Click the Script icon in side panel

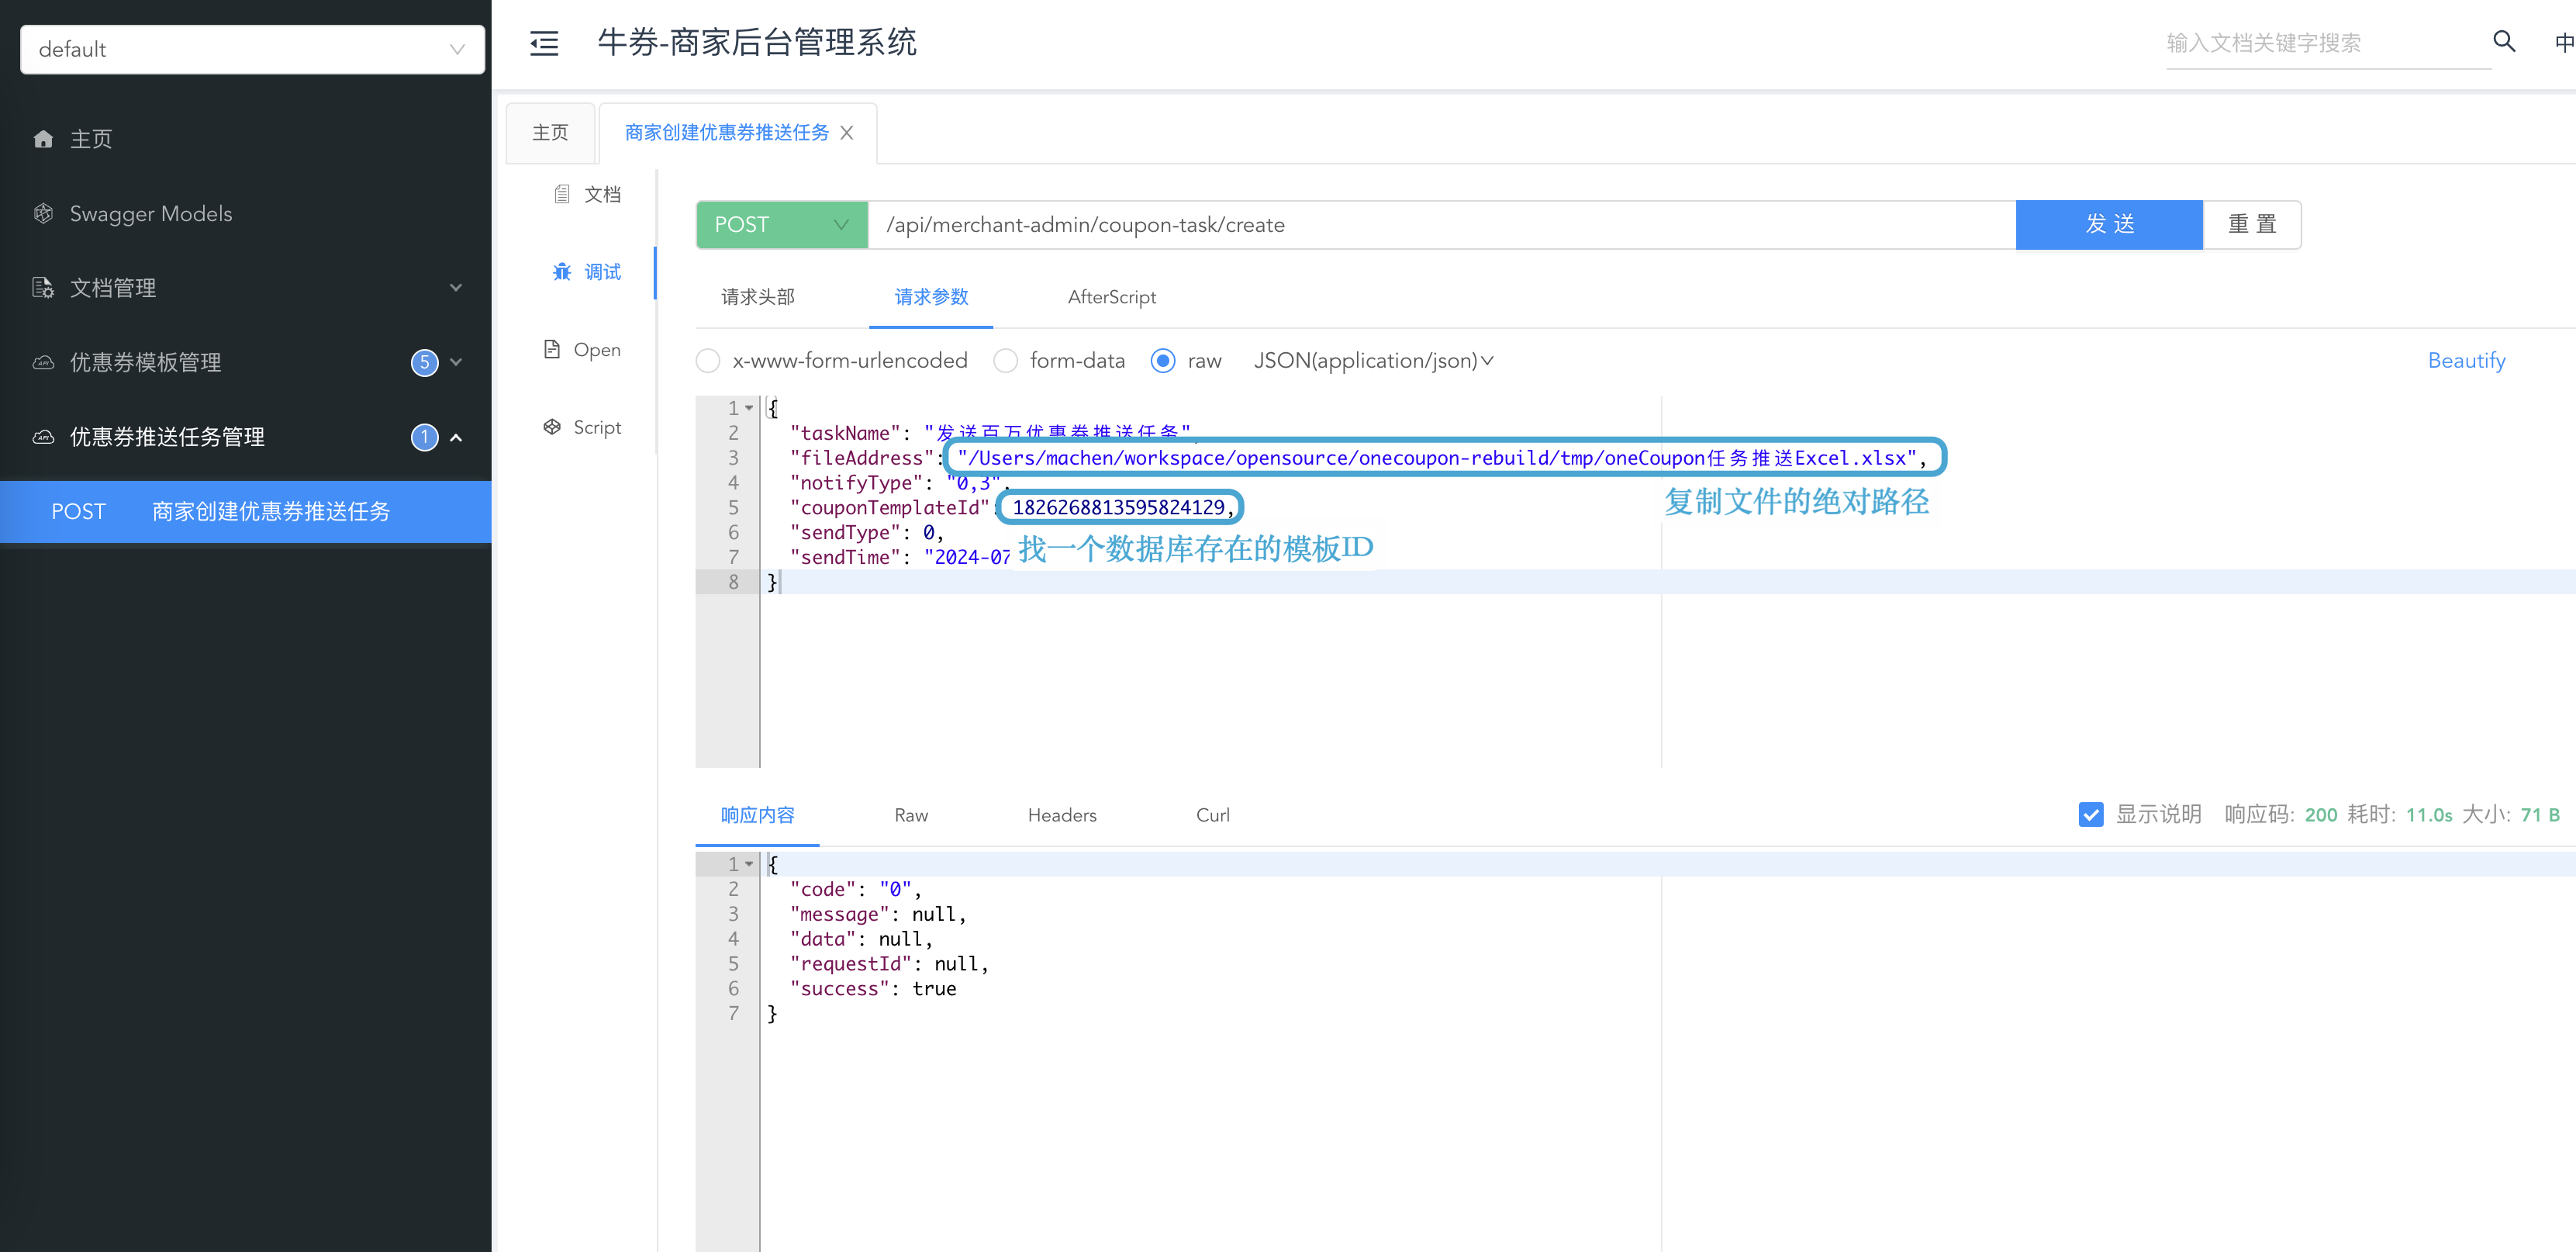551,427
